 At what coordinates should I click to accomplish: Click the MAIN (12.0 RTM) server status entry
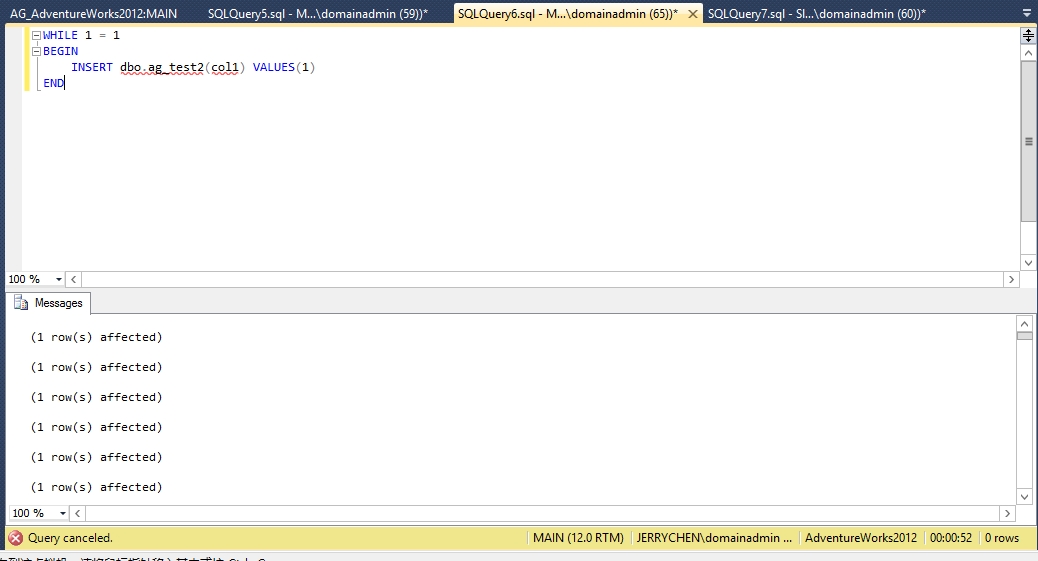coord(579,538)
